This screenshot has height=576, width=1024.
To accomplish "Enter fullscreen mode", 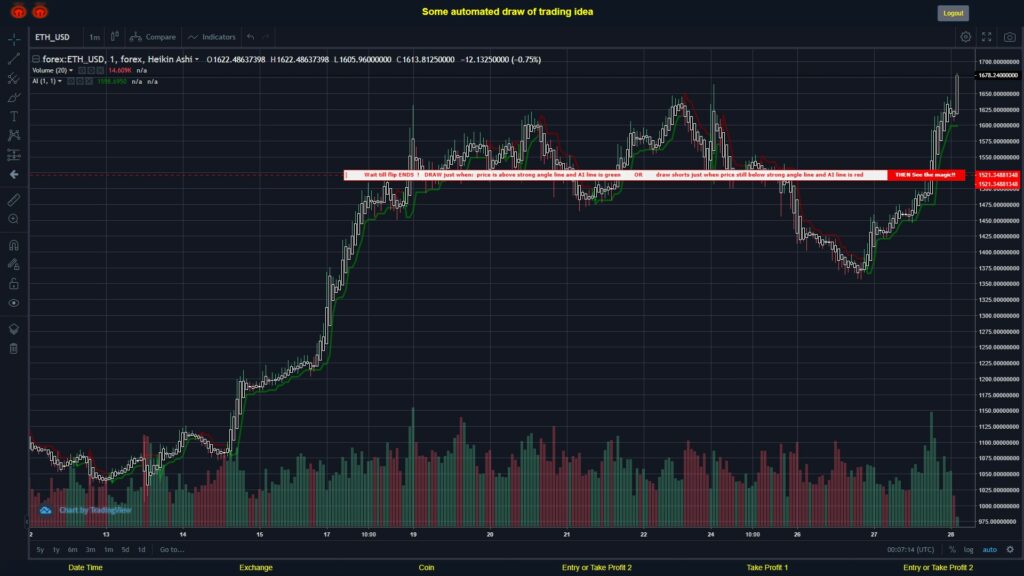I will (987, 37).
